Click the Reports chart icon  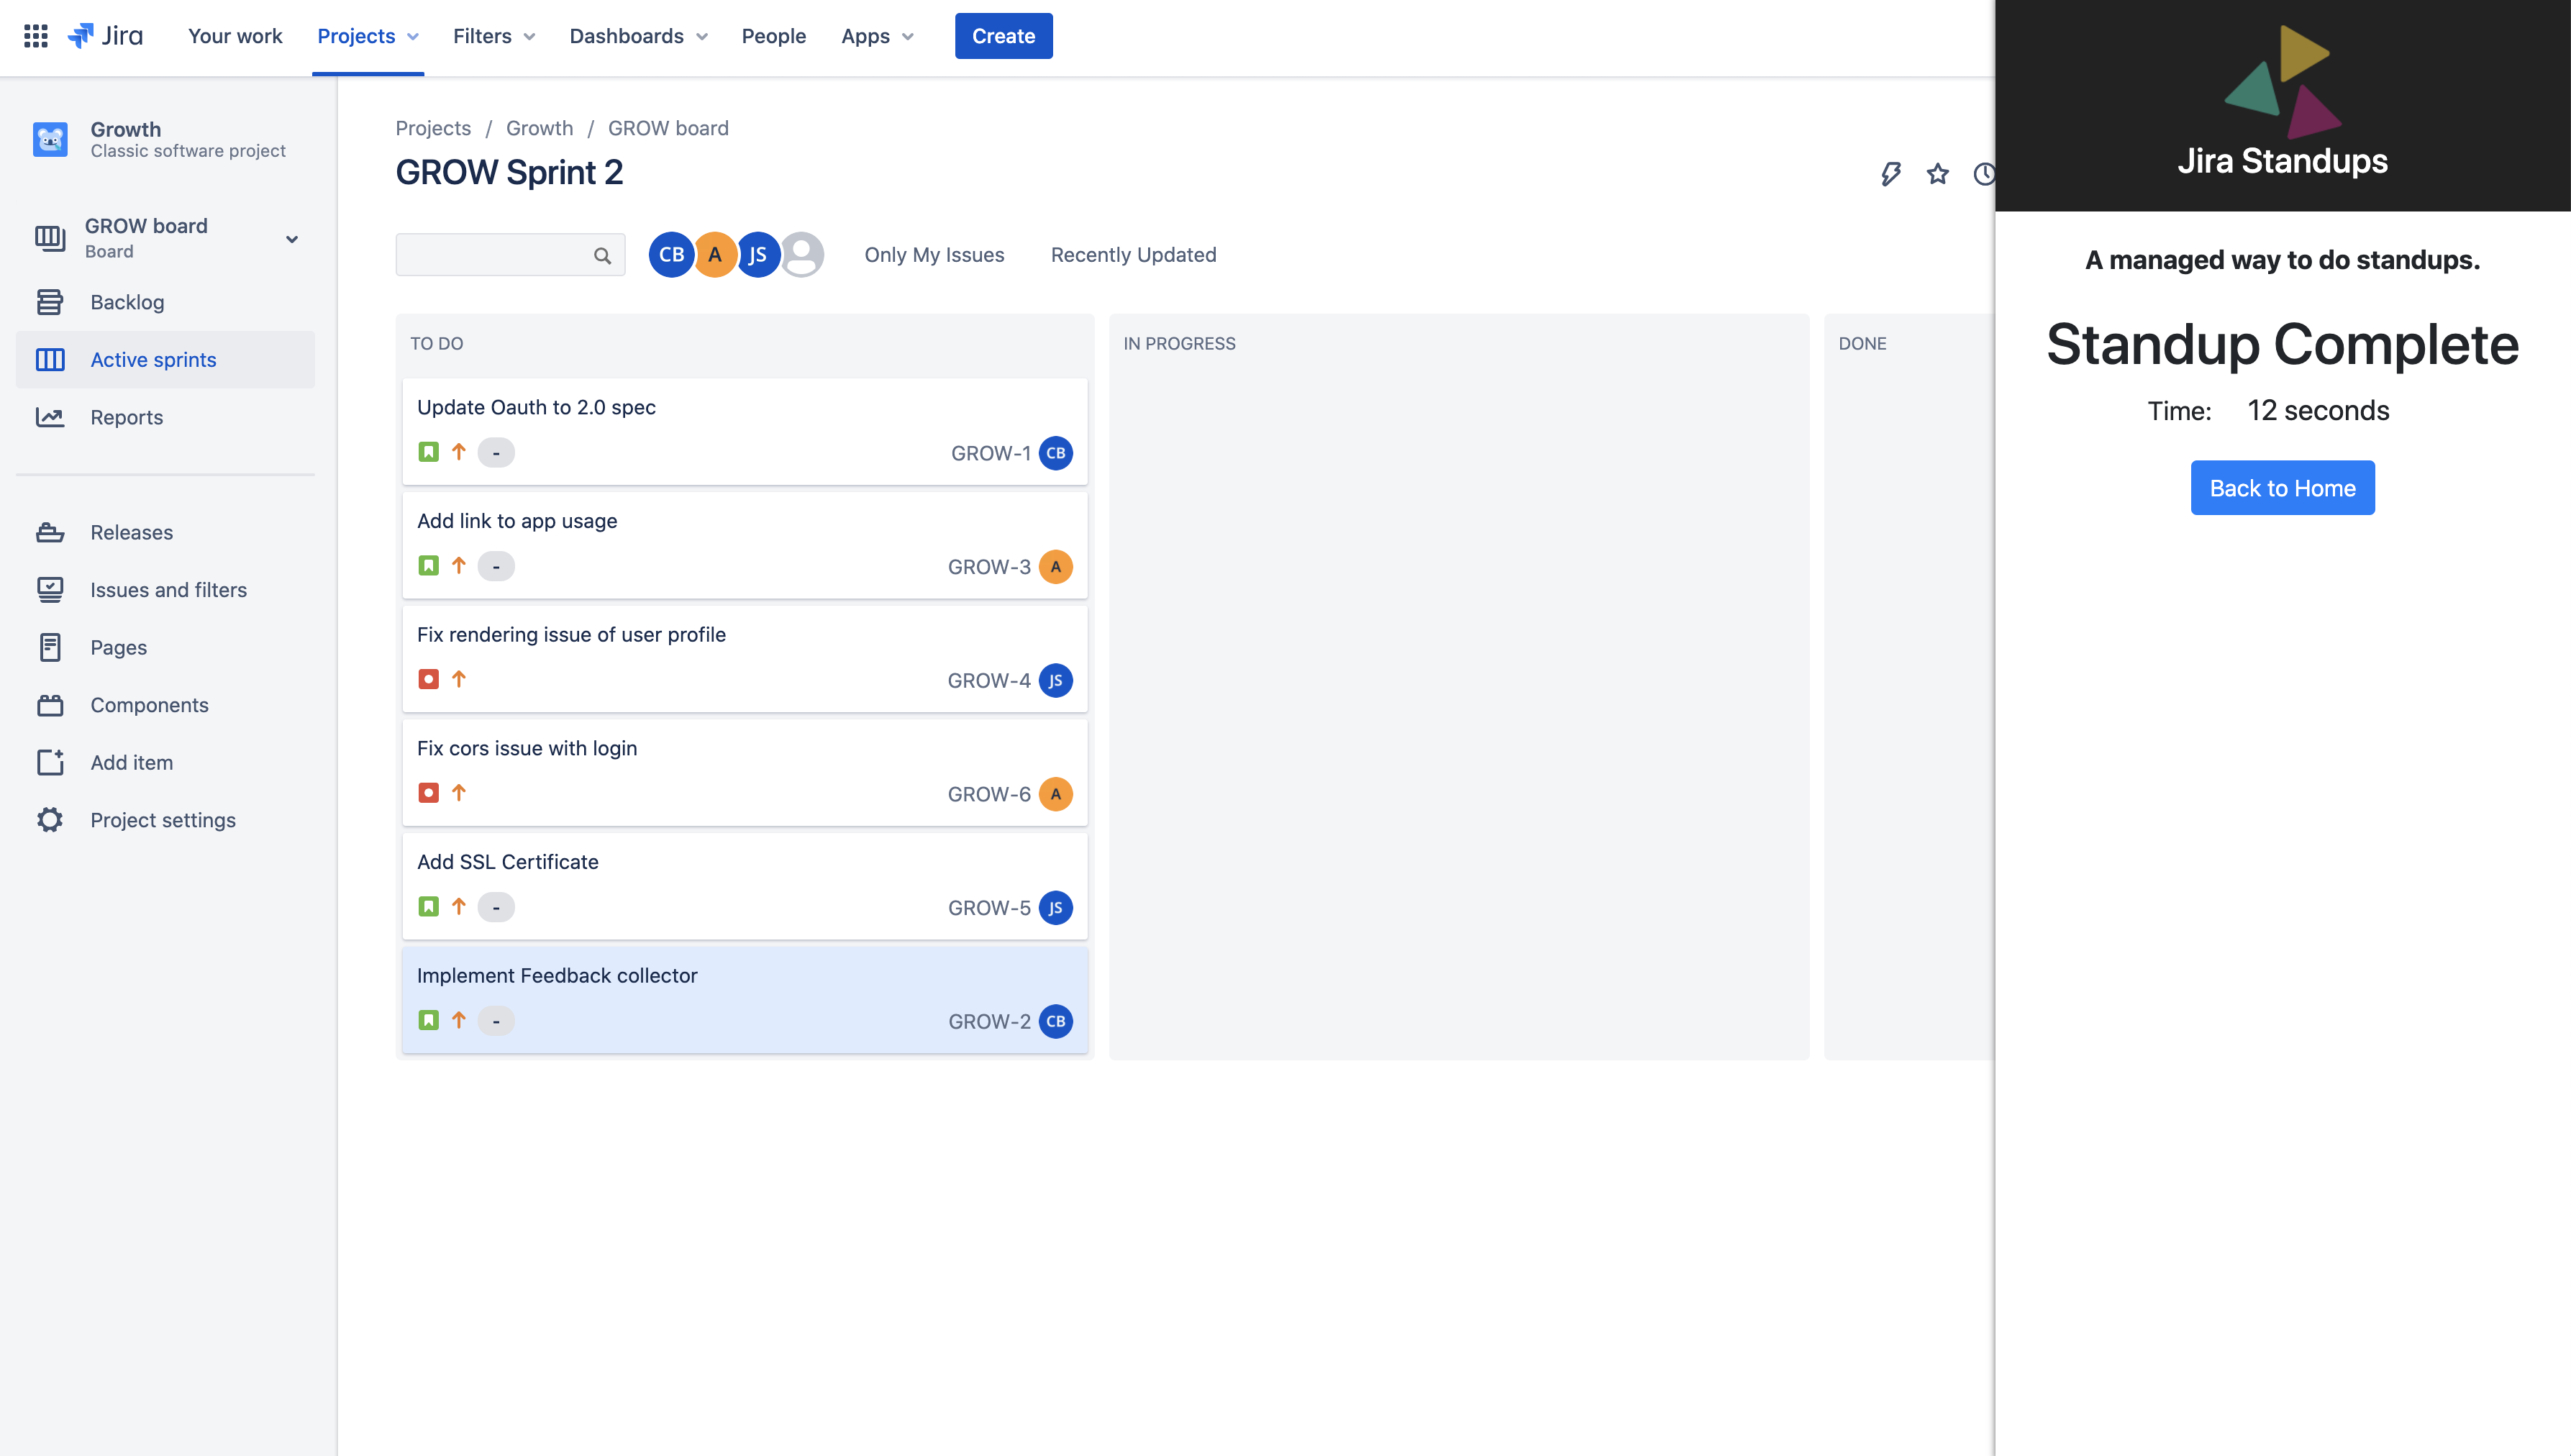pos(50,417)
